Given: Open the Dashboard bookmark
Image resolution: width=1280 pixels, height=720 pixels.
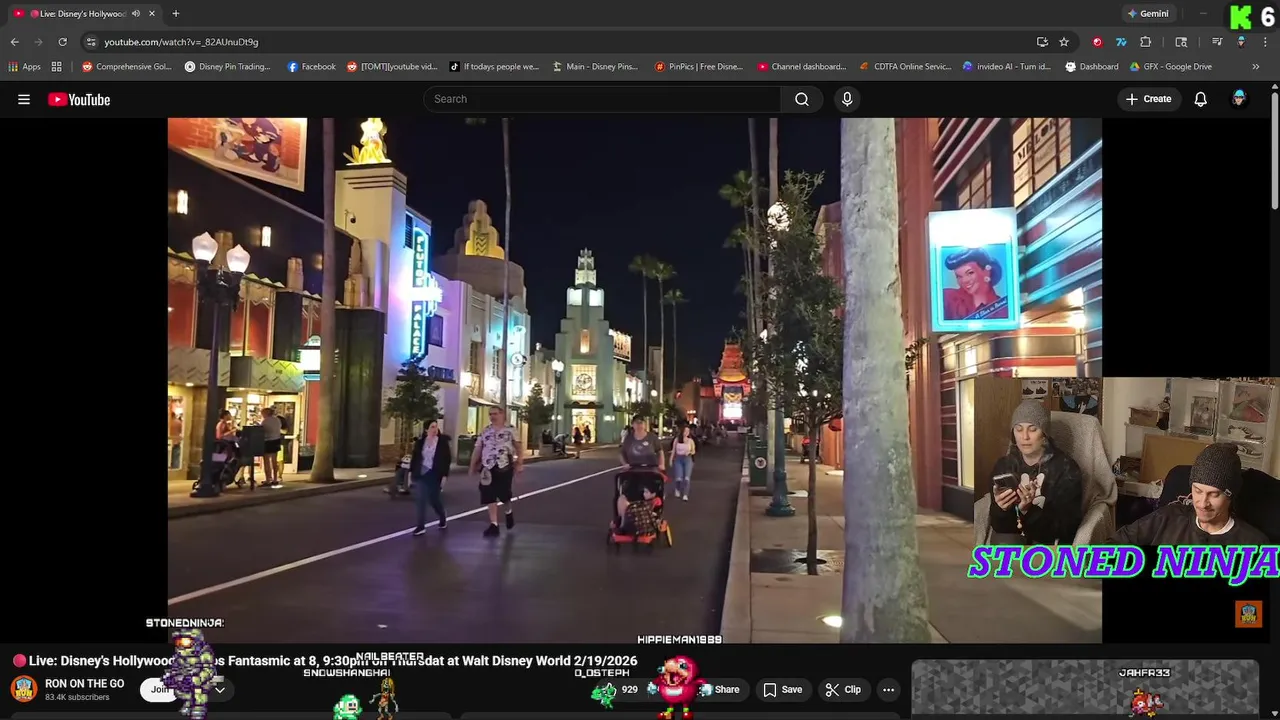Looking at the screenshot, I should [1092, 67].
